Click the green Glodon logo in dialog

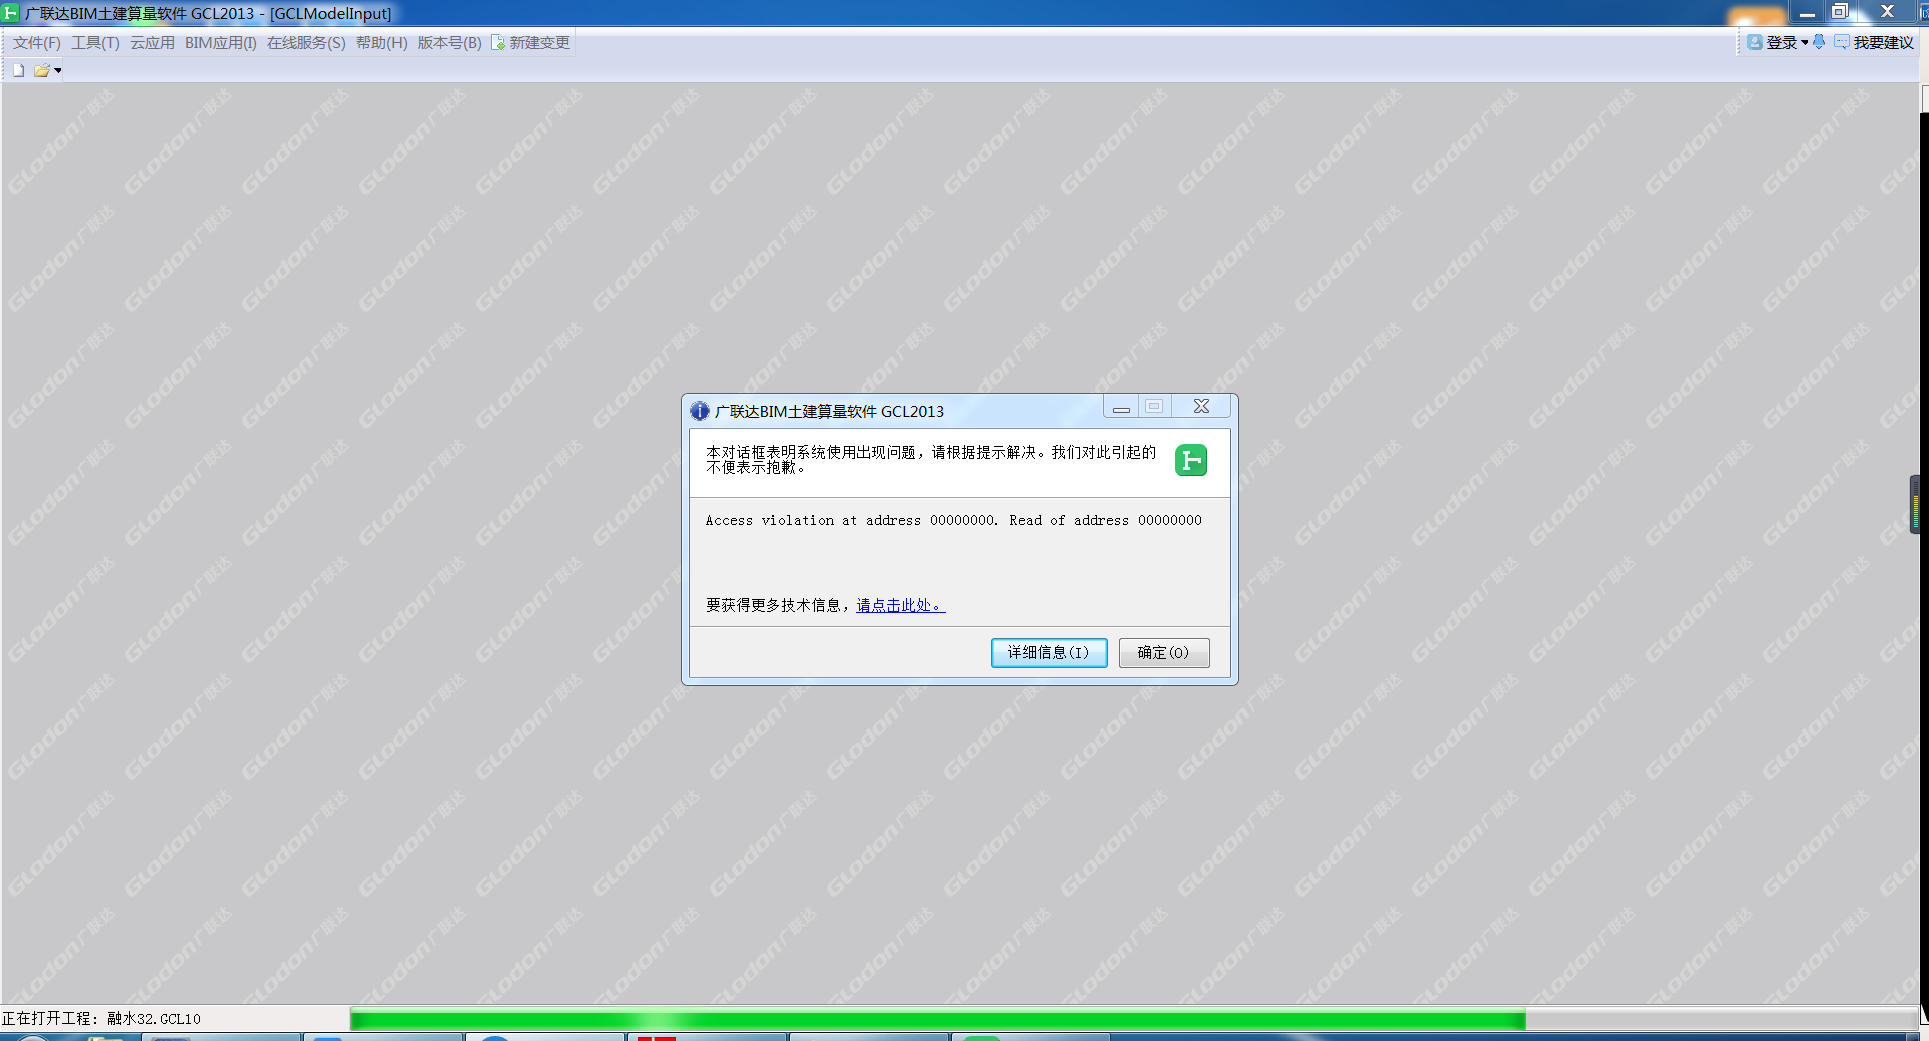pyautogui.click(x=1191, y=460)
